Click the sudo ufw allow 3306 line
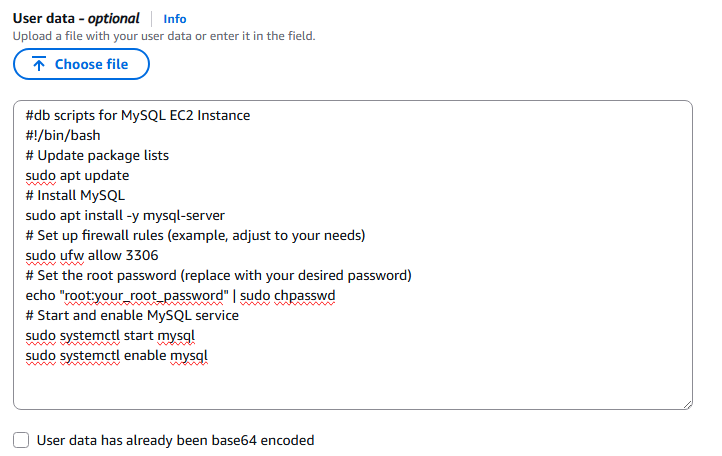Image resolution: width=722 pixels, height=456 pixels. (92, 255)
